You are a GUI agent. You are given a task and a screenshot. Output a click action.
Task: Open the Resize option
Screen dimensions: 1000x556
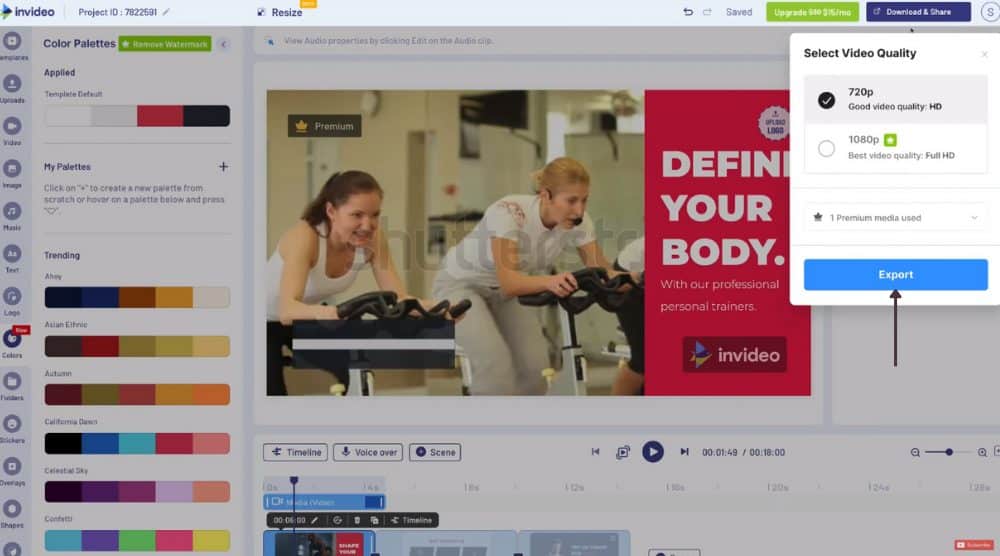click(280, 12)
